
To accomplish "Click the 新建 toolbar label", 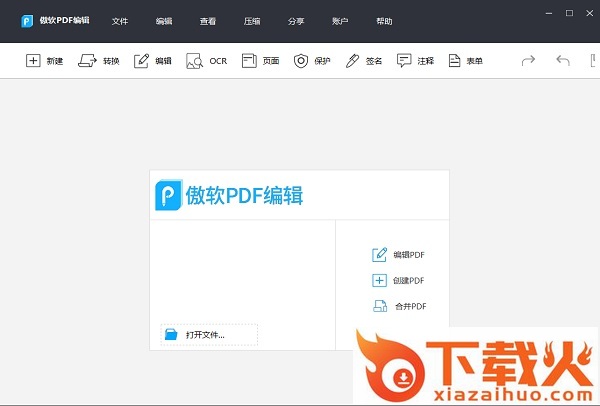I will pos(55,61).
